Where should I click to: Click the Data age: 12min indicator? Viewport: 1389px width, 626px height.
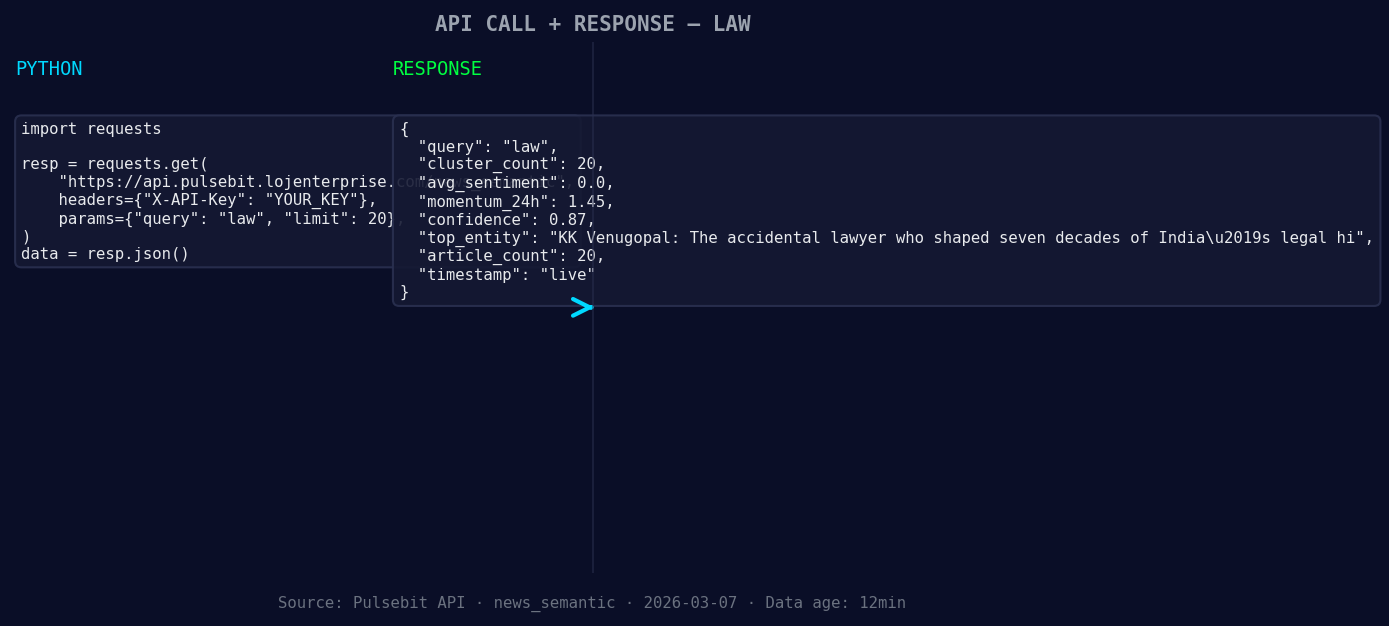click(835, 602)
